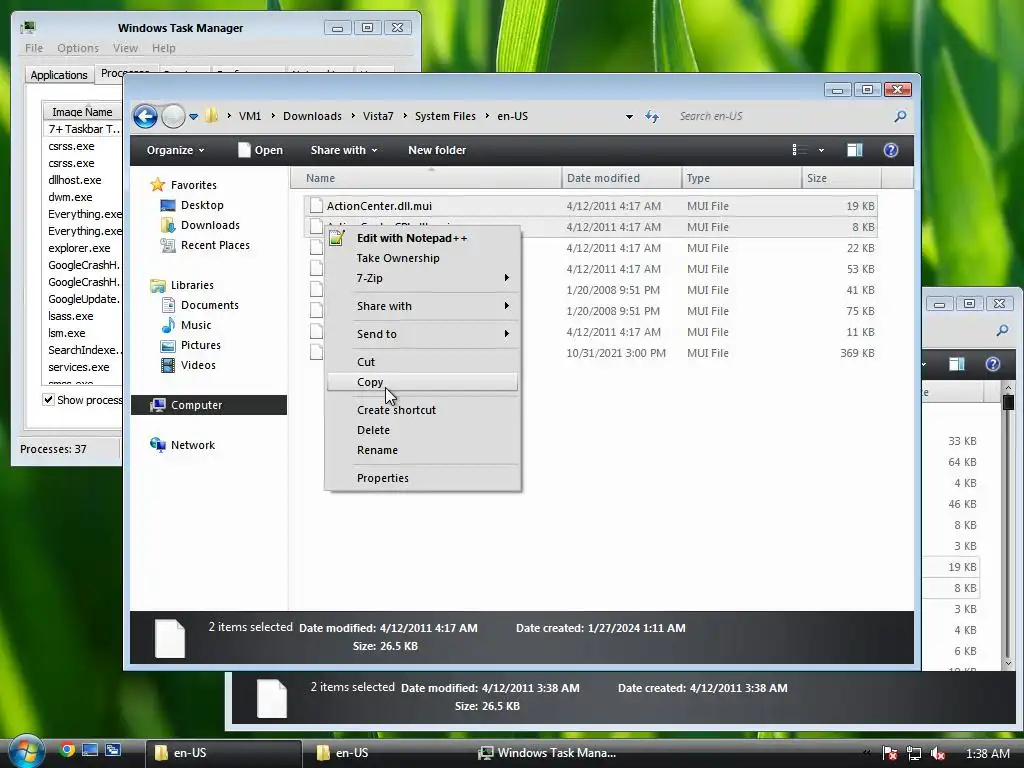Expand the Send to submenu
The height and width of the screenshot is (768, 1024).
point(506,334)
